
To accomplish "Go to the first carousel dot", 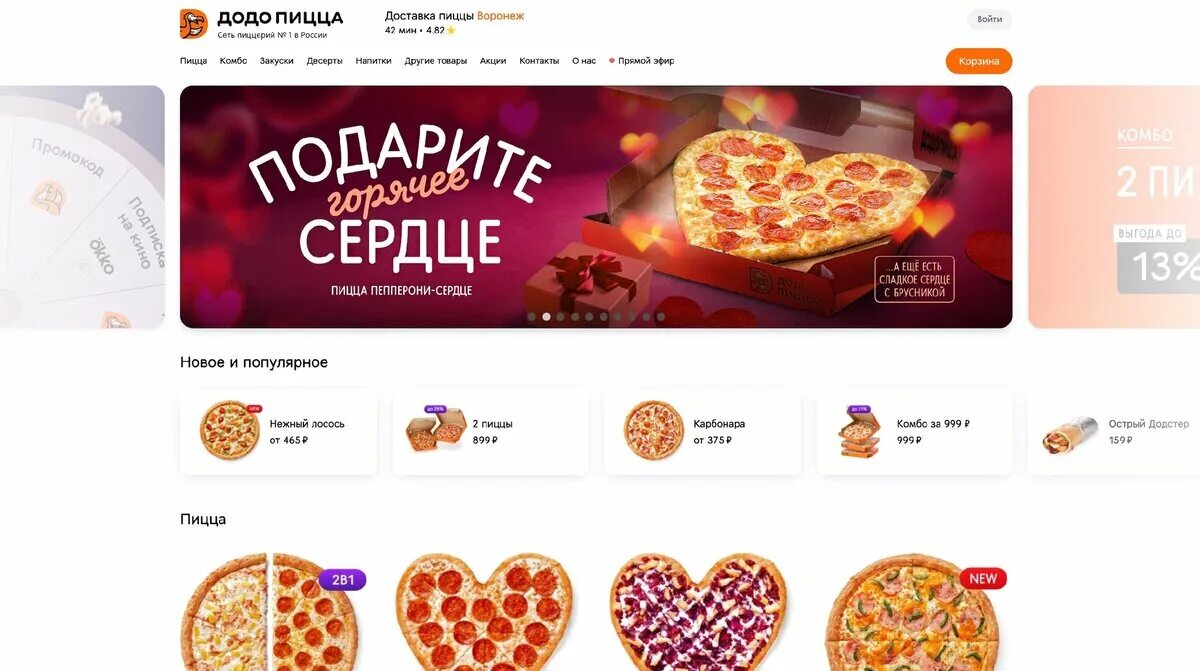I will (x=532, y=316).
